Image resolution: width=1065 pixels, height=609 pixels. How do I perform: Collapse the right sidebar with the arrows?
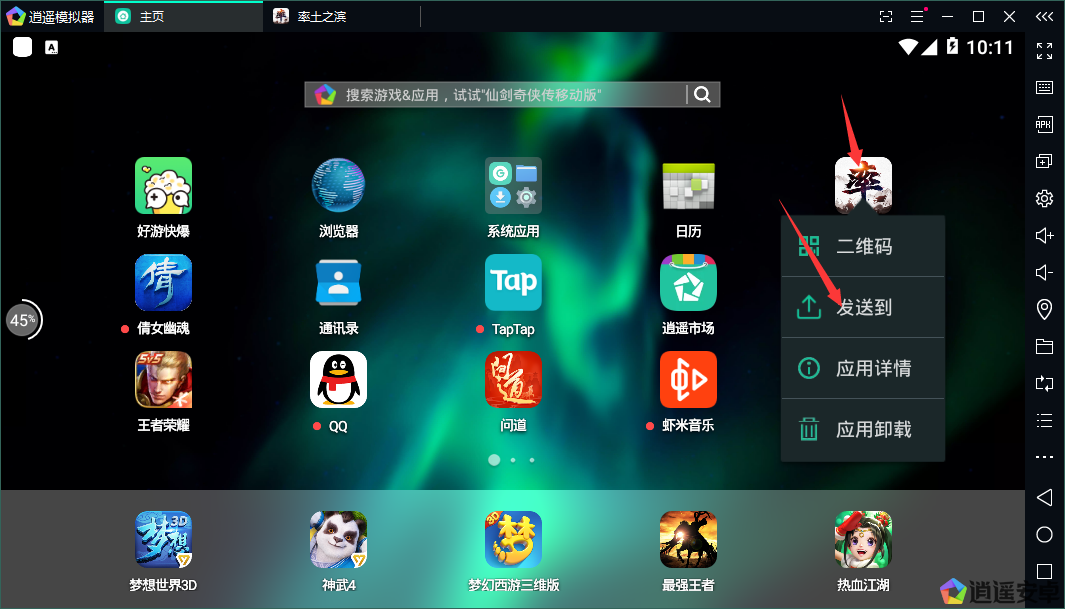(x=1045, y=16)
